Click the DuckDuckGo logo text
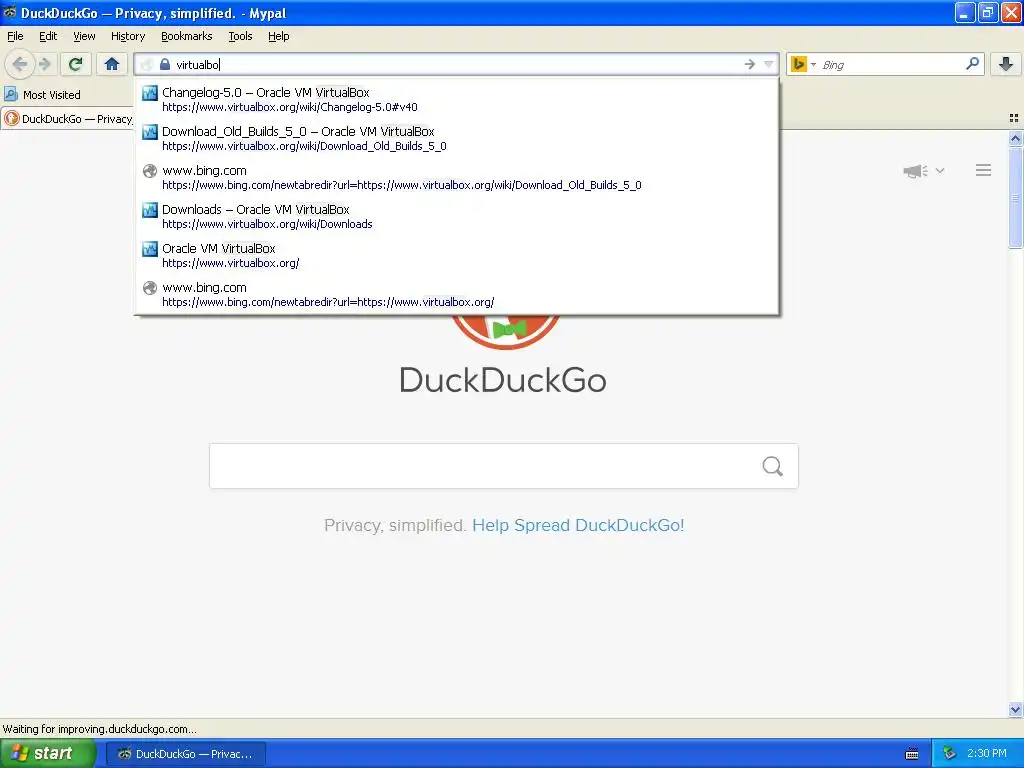 (x=503, y=380)
